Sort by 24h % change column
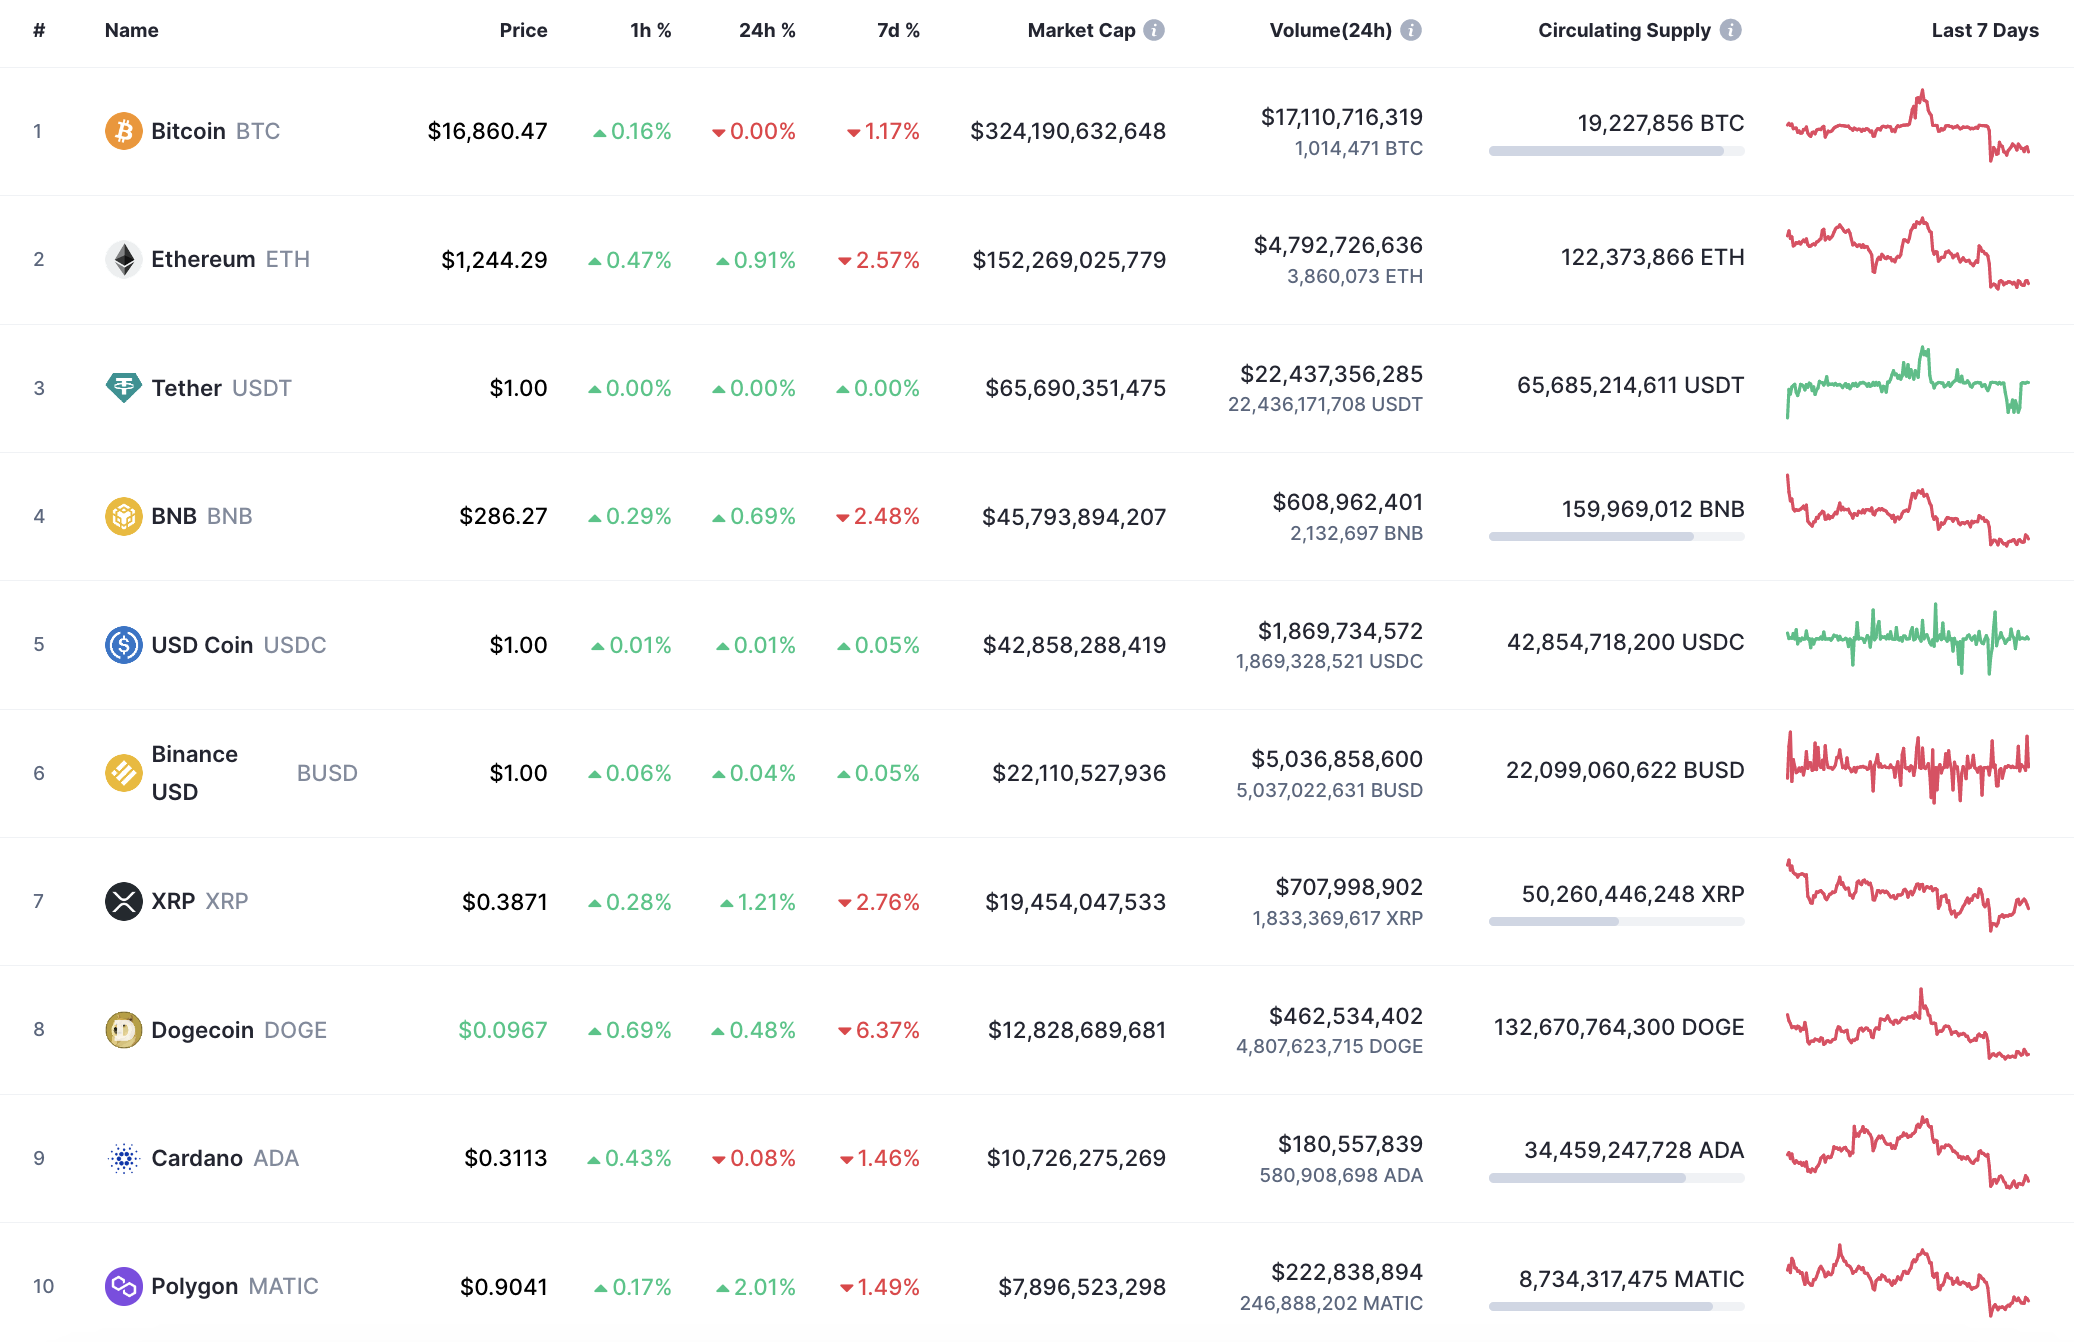The width and height of the screenshot is (2074, 1342). tap(766, 30)
